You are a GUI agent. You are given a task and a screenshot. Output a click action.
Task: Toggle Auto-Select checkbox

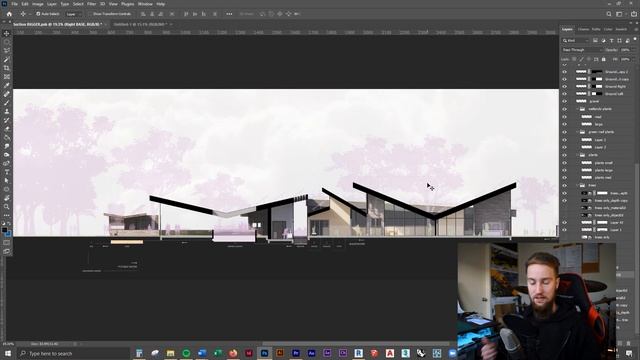(38, 14)
